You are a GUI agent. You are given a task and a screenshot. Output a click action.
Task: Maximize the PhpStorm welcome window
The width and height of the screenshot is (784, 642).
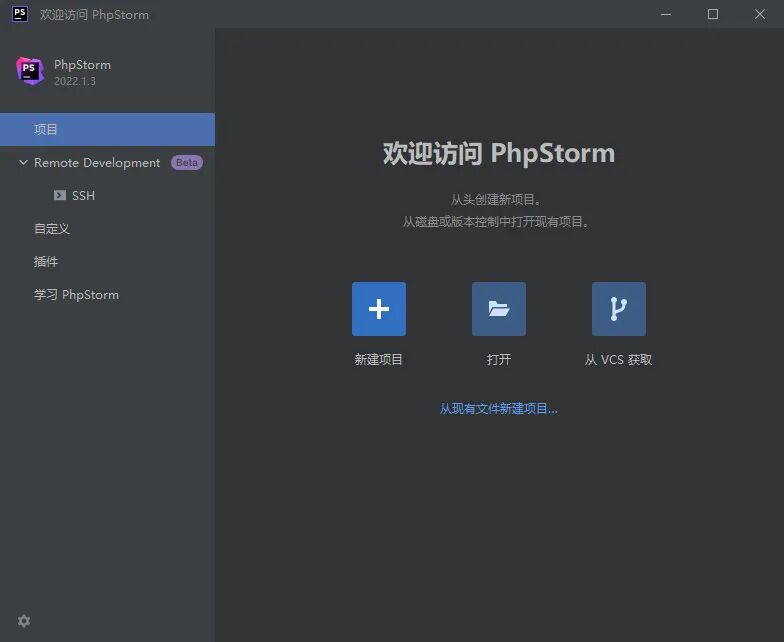(713, 14)
